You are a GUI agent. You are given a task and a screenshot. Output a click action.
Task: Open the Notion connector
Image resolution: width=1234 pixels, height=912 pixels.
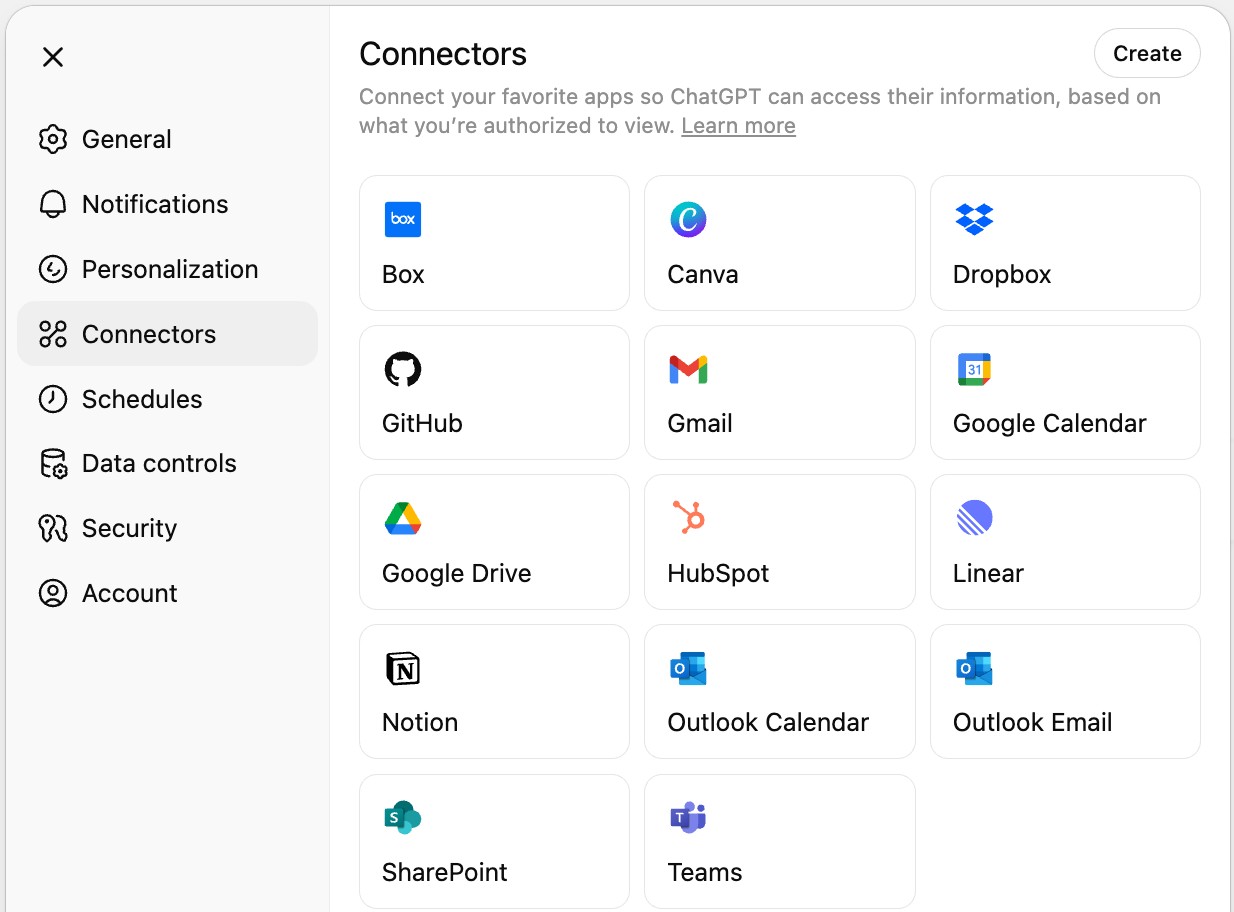tap(402, 668)
